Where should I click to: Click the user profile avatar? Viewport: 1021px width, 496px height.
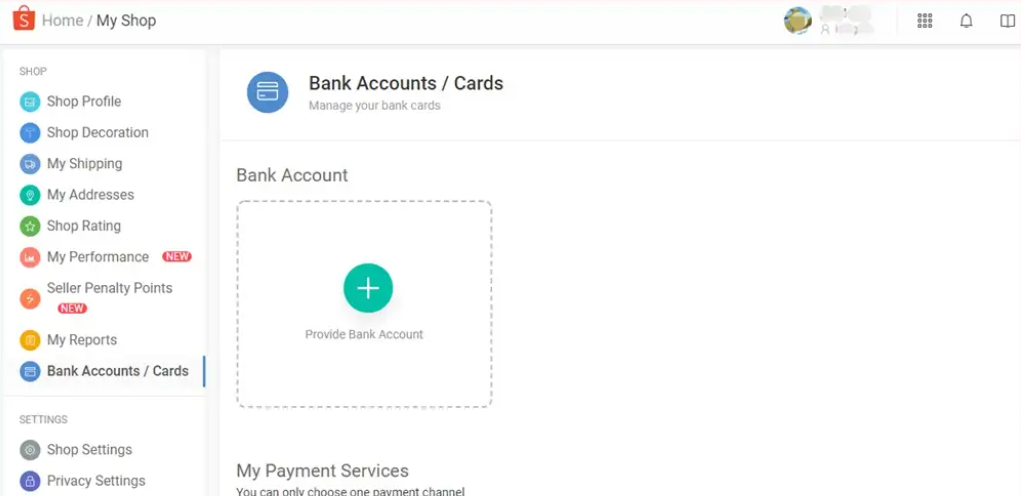(798, 21)
